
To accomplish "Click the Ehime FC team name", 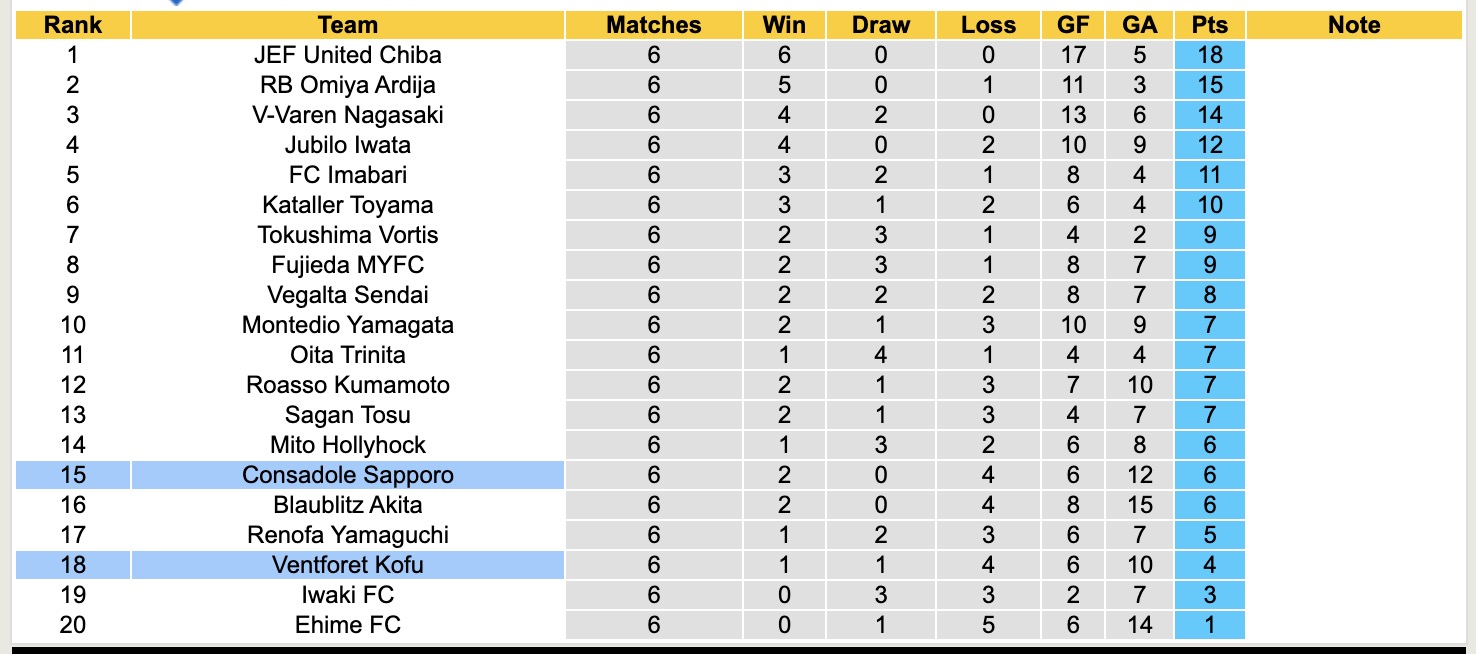I will pos(347,625).
